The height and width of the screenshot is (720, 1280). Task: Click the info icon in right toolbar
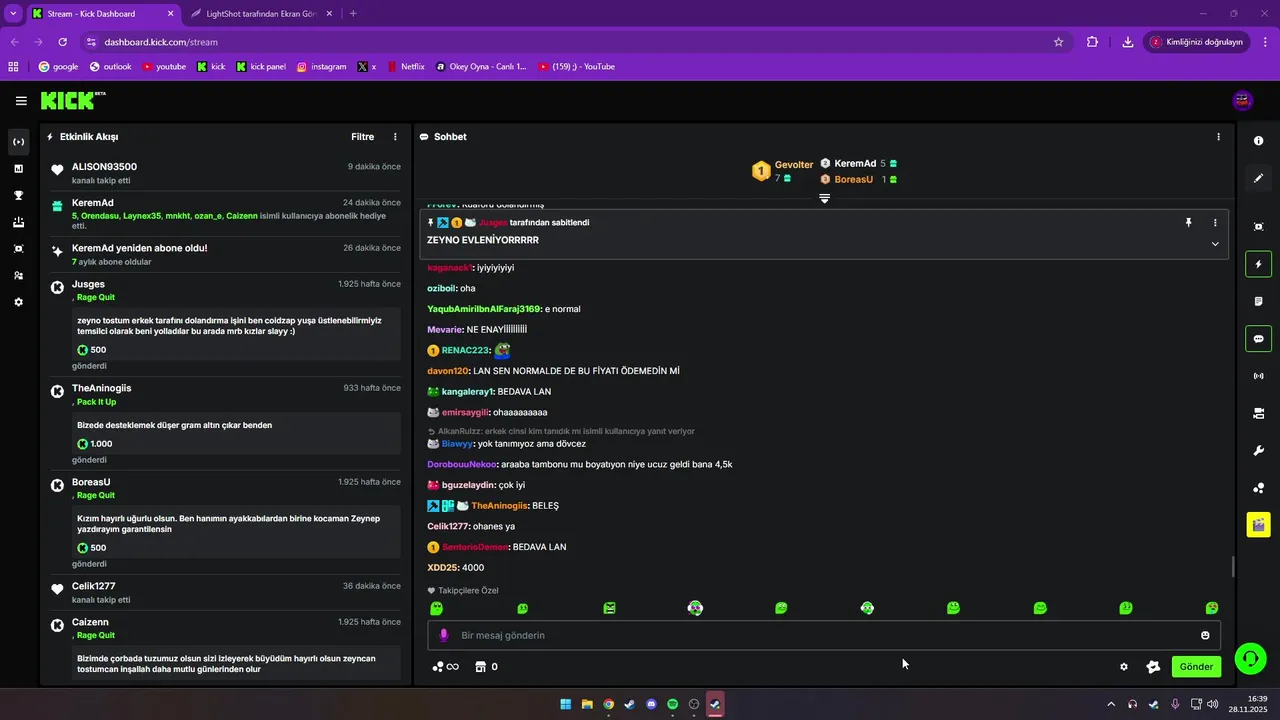[1258, 141]
